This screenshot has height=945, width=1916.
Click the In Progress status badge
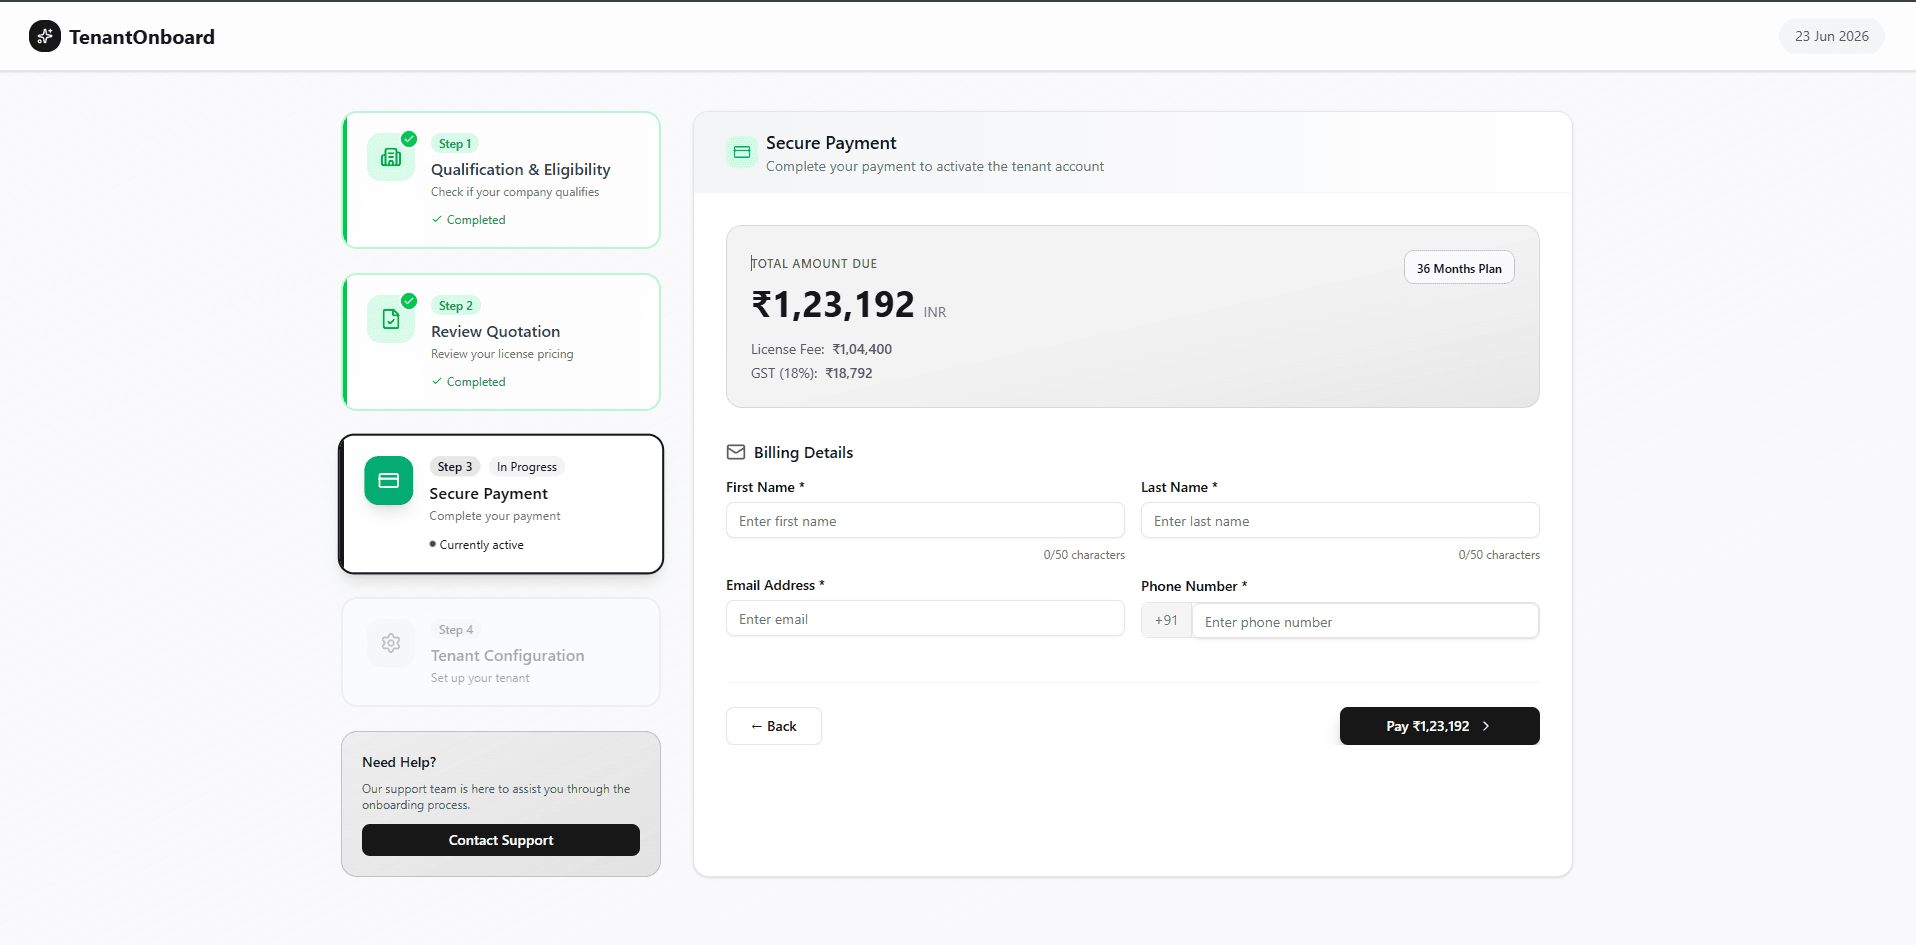pyautogui.click(x=527, y=467)
